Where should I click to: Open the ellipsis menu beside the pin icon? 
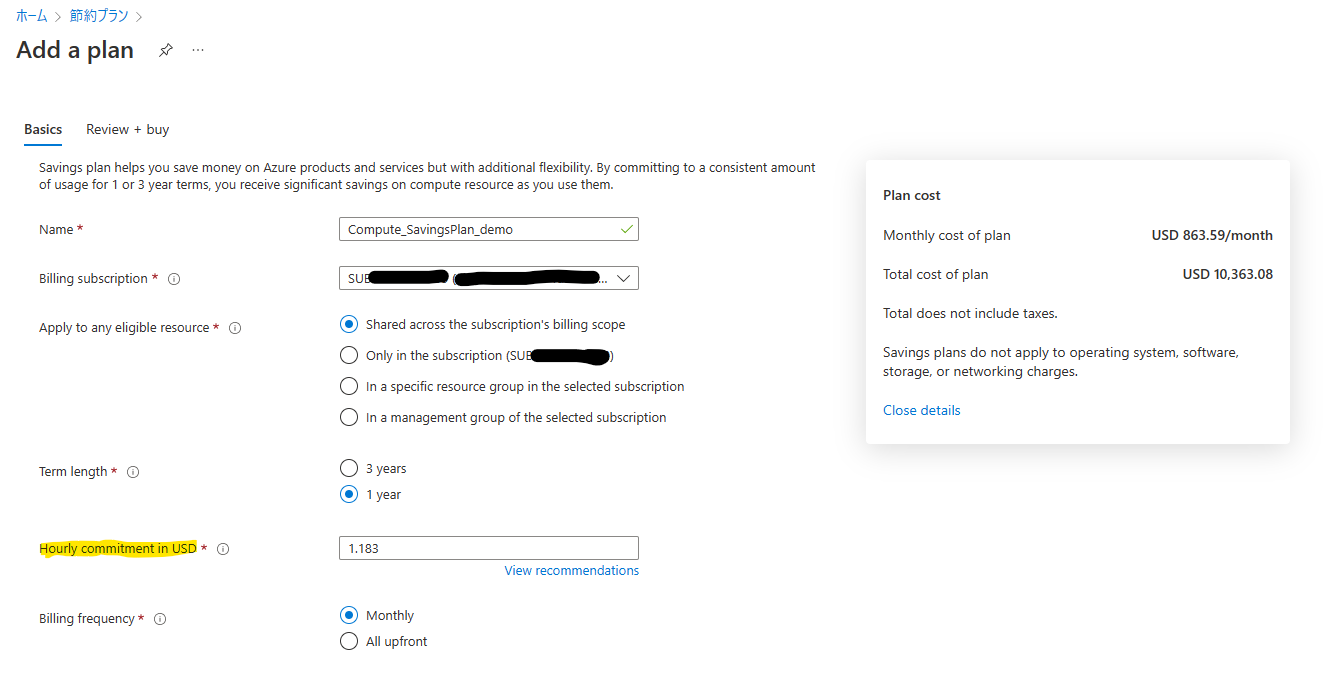coord(197,49)
